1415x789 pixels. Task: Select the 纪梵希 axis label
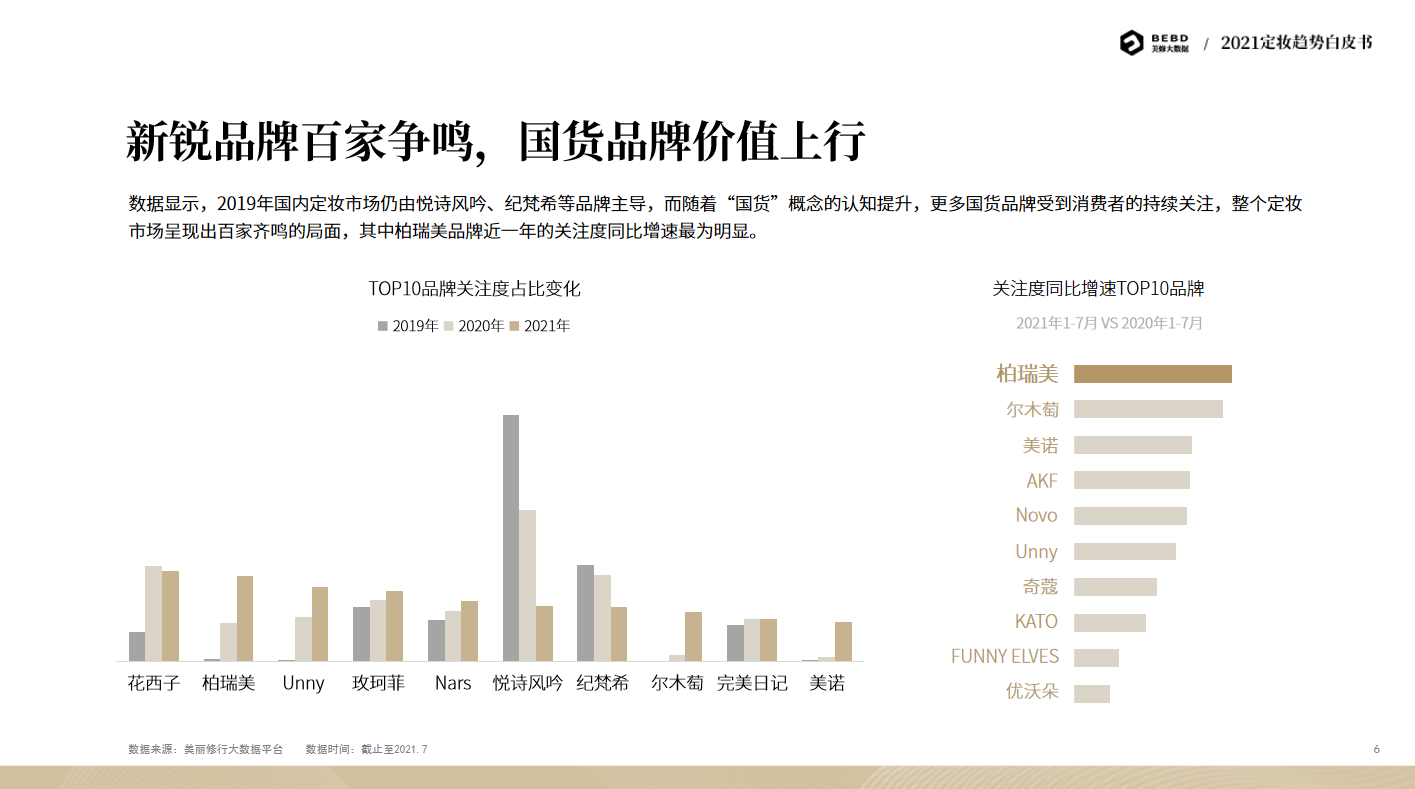click(x=603, y=683)
